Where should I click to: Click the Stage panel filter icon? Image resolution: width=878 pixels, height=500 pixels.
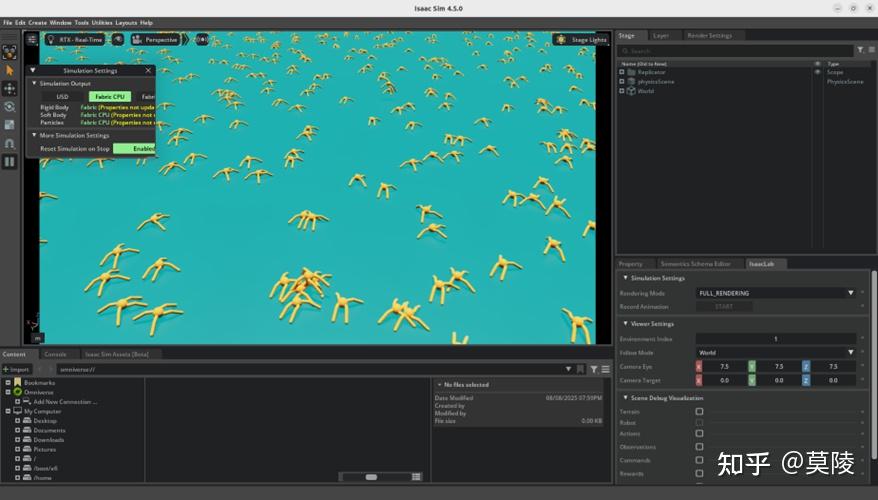859,50
